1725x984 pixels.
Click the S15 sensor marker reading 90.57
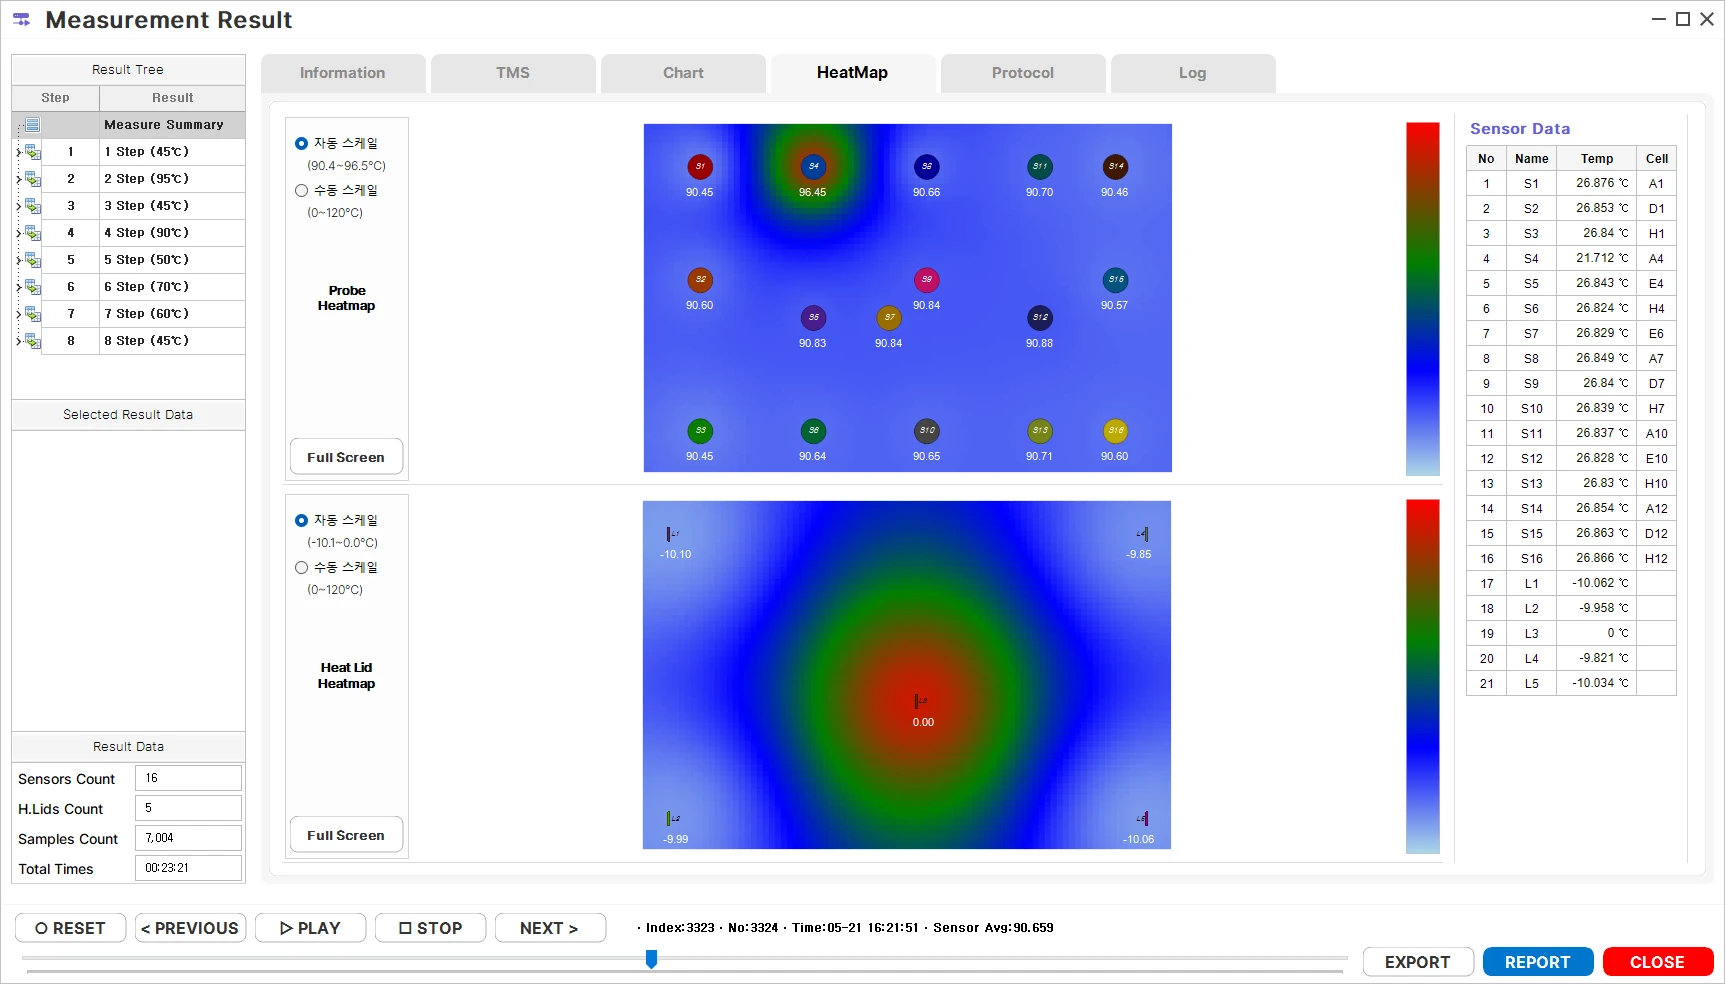coord(1115,280)
